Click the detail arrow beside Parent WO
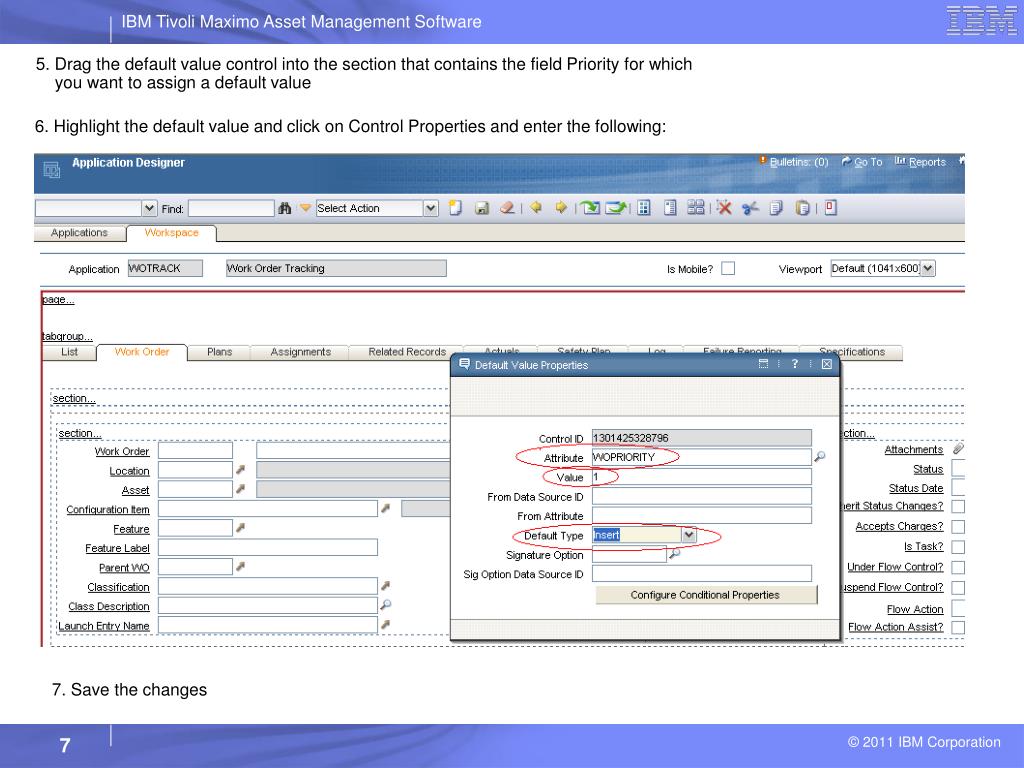This screenshot has height=768, width=1024. point(240,567)
